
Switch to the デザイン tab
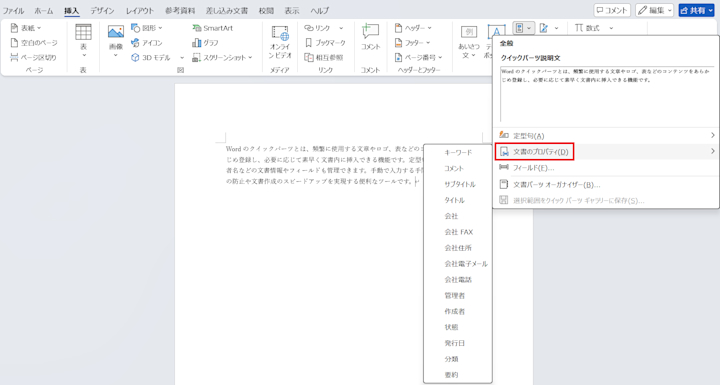coord(102,11)
